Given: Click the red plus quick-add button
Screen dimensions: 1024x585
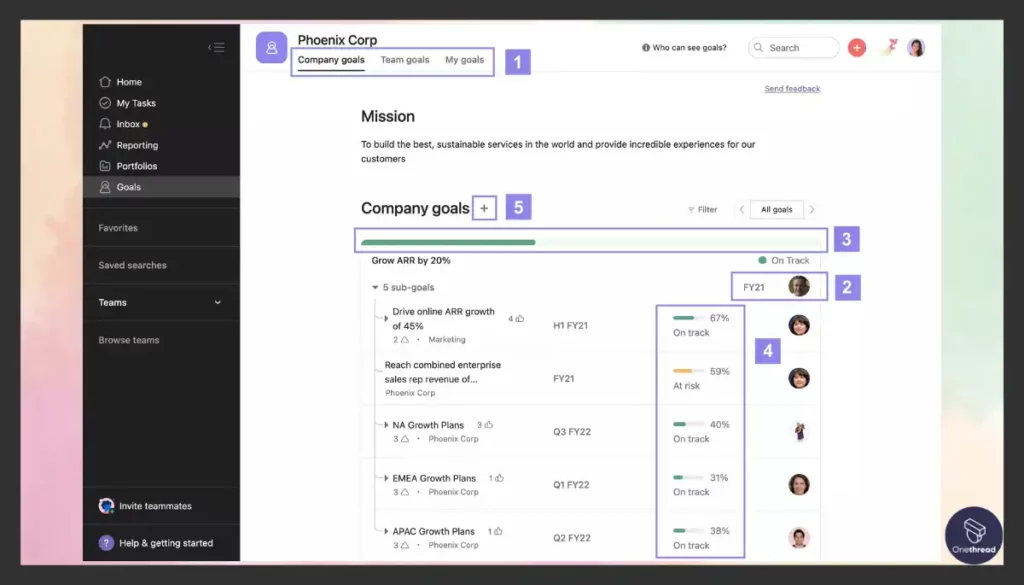Looking at the screenshot, I should [x=857, y=48].
